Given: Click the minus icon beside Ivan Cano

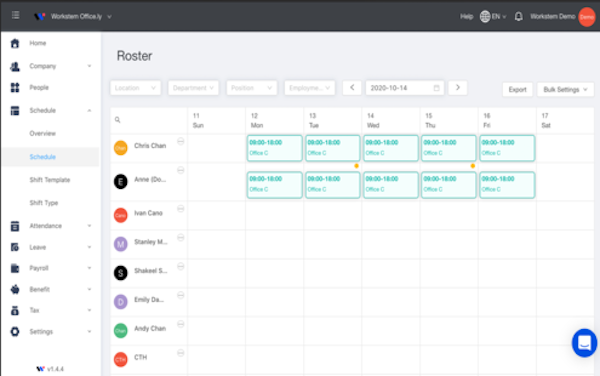Looking at the screenshot, I should tap(181, 209).
